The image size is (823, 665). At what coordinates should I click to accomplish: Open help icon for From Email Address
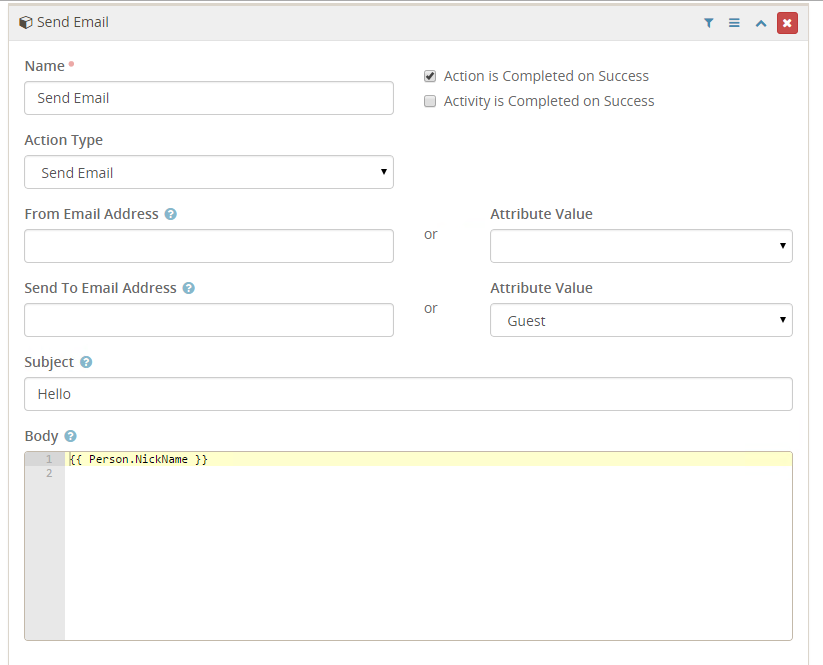click(171, 214)
